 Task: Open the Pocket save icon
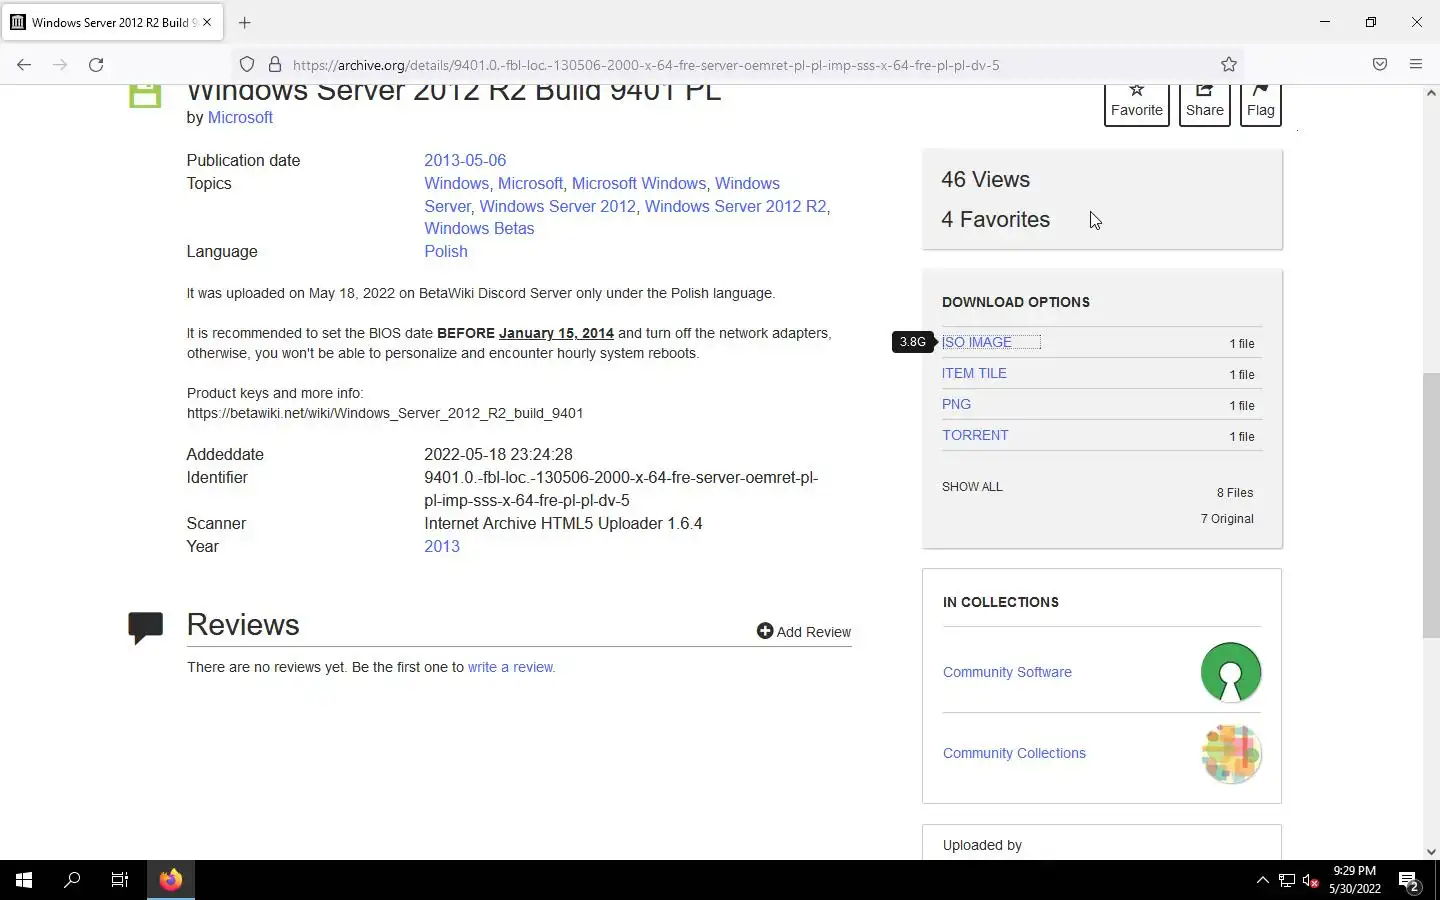(1380, 65)
